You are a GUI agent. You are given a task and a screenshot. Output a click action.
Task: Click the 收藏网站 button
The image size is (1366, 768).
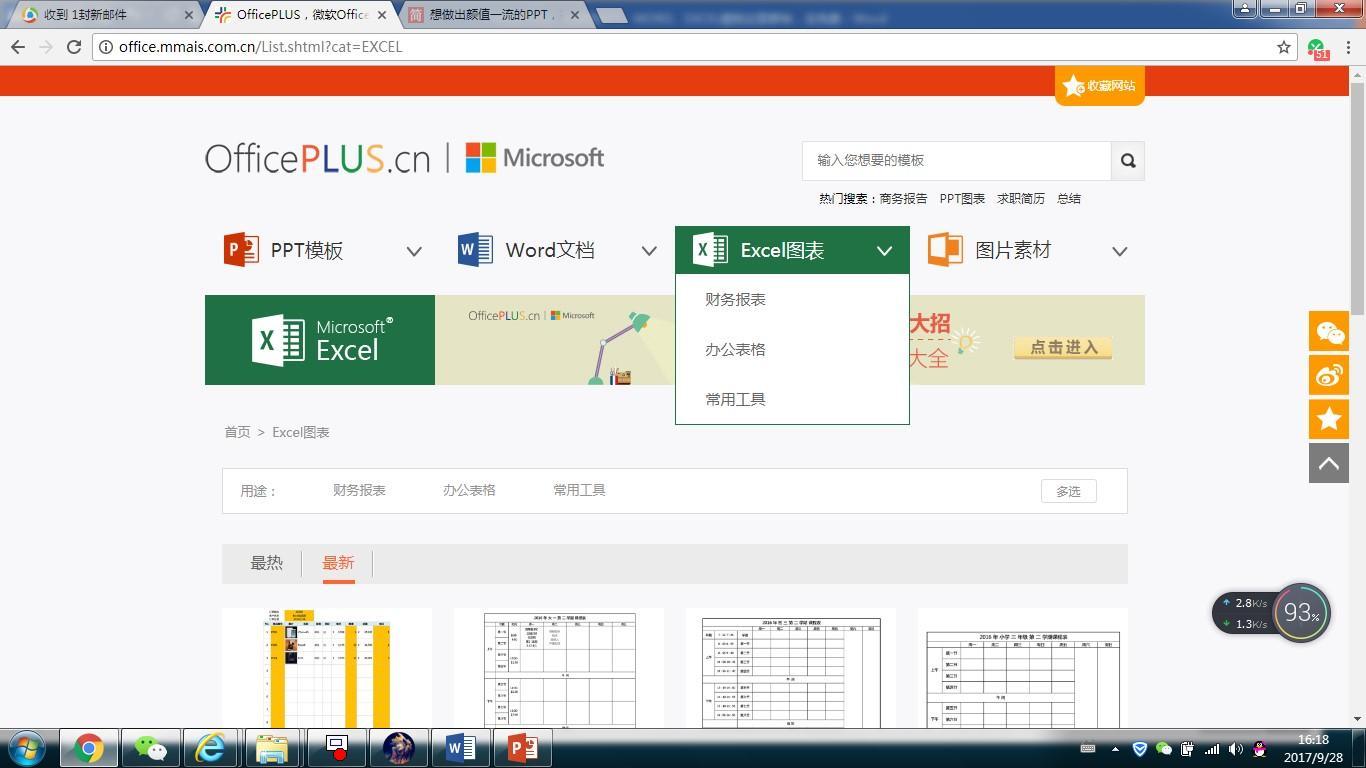pos(1100,85)
